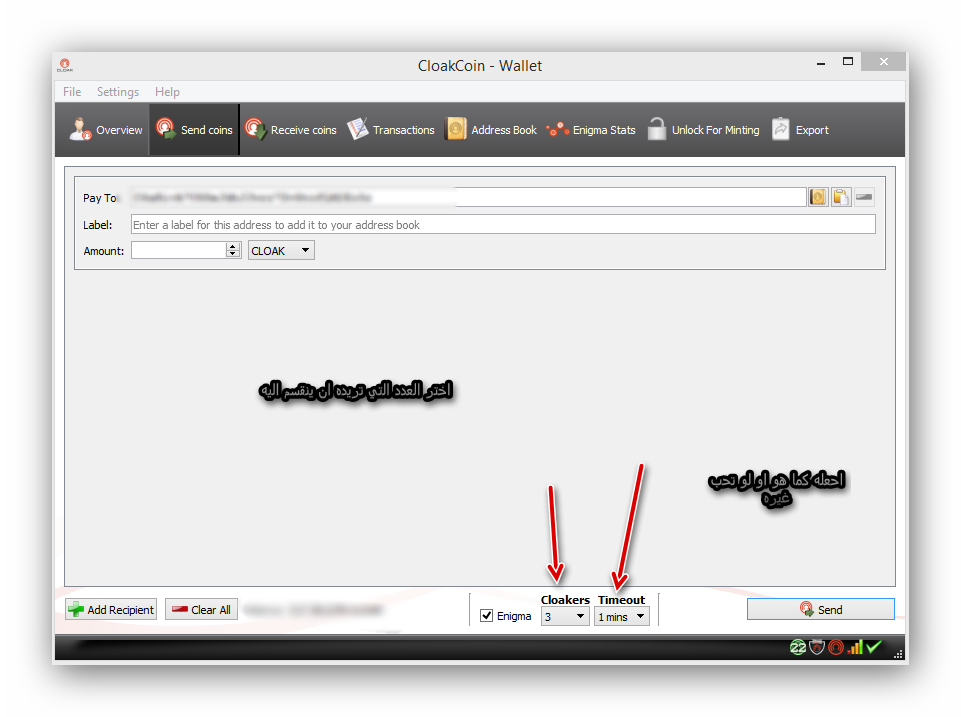
Task: Click the Add Recipient button
Action: (x=111, y=609)
